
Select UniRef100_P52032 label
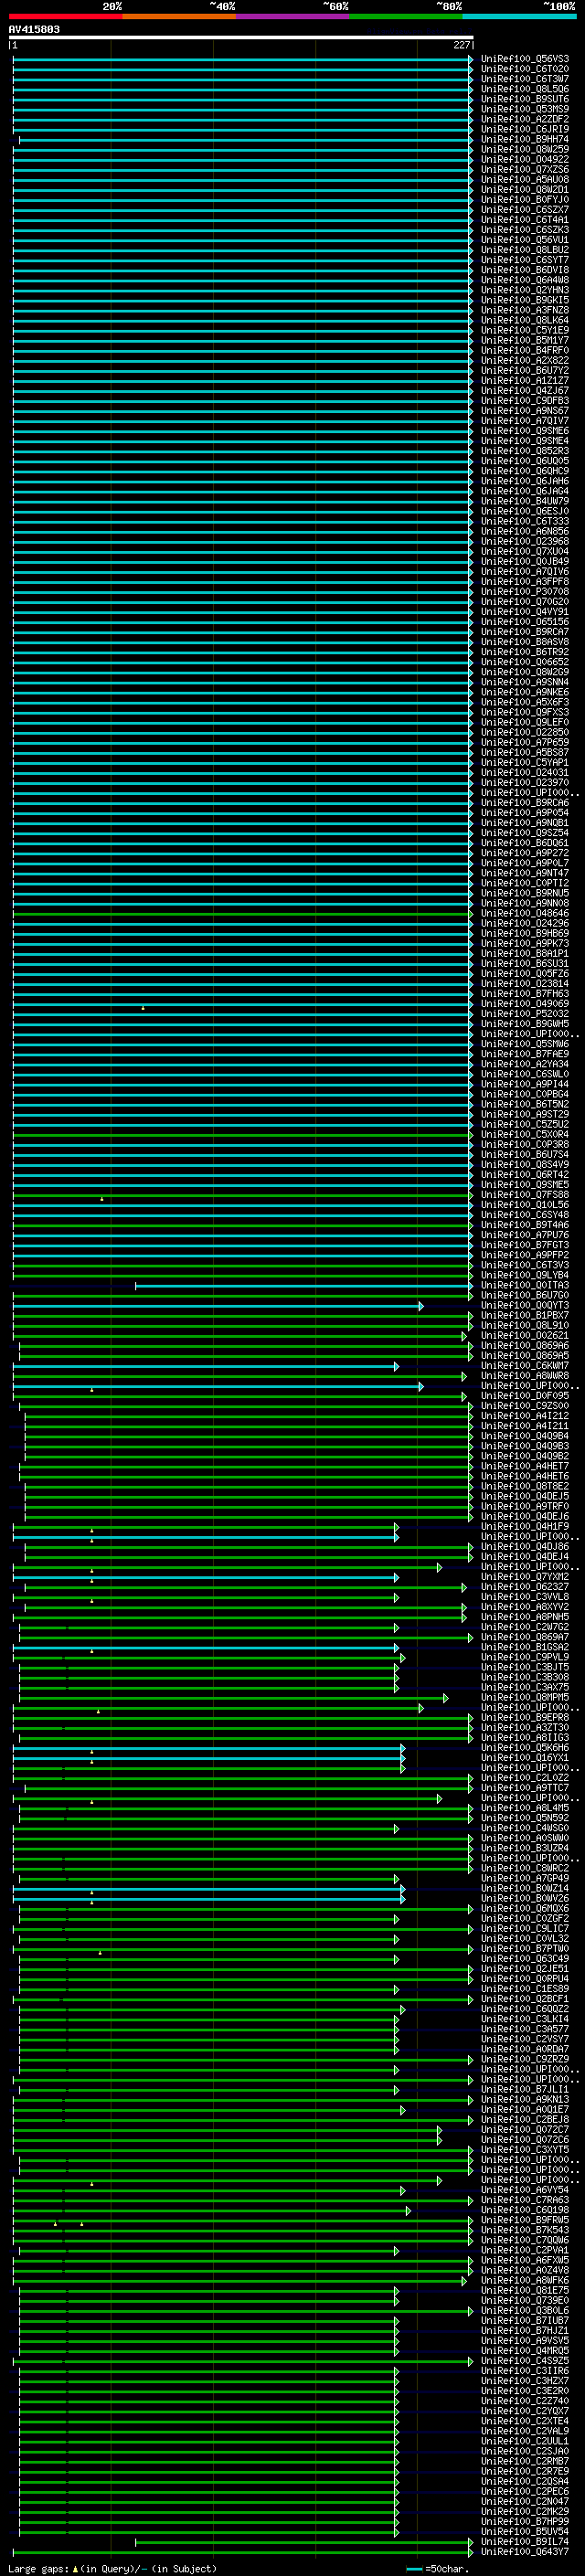point(525,1013)
